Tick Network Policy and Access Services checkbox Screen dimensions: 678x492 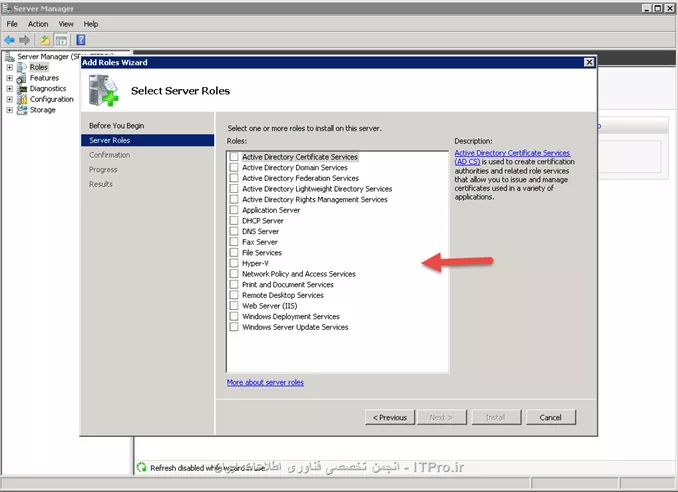click(234, 274)
